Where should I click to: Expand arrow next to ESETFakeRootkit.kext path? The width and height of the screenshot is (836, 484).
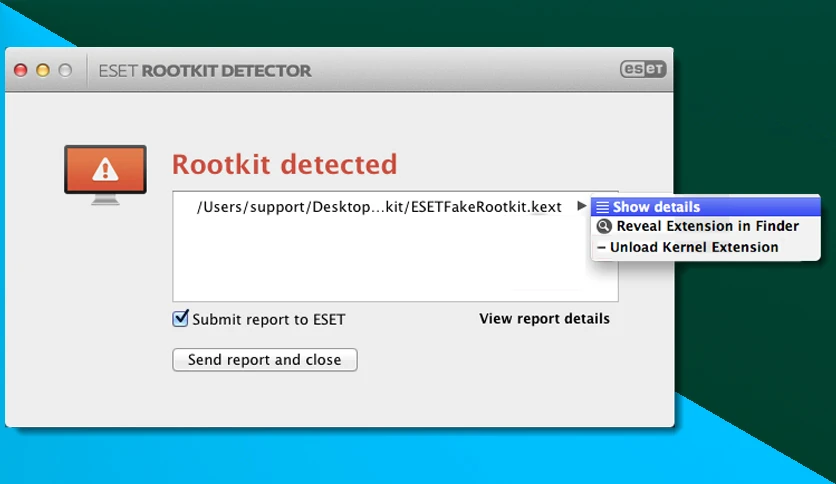pyautogui.click(x=582, y=206)
